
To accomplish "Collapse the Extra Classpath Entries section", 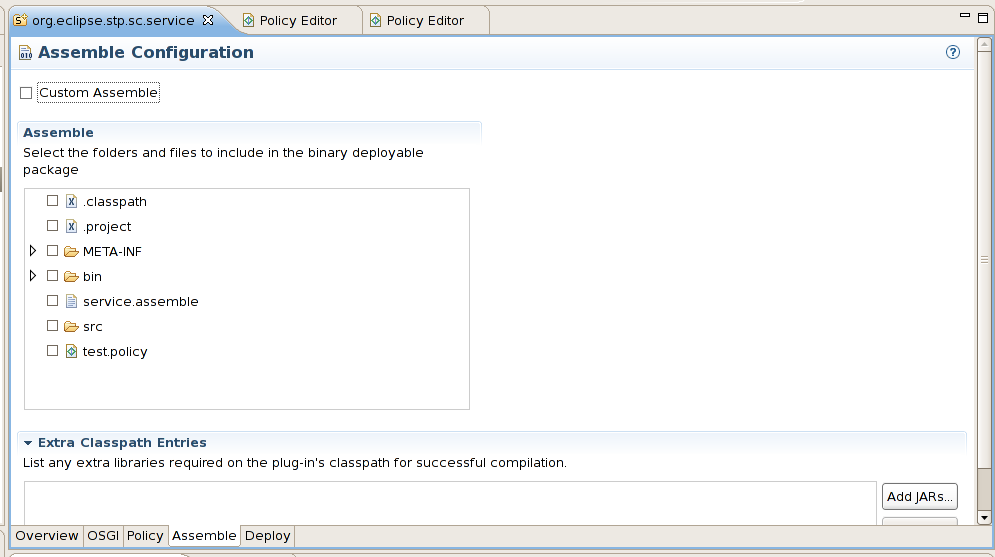I will [x=29, y=442].
